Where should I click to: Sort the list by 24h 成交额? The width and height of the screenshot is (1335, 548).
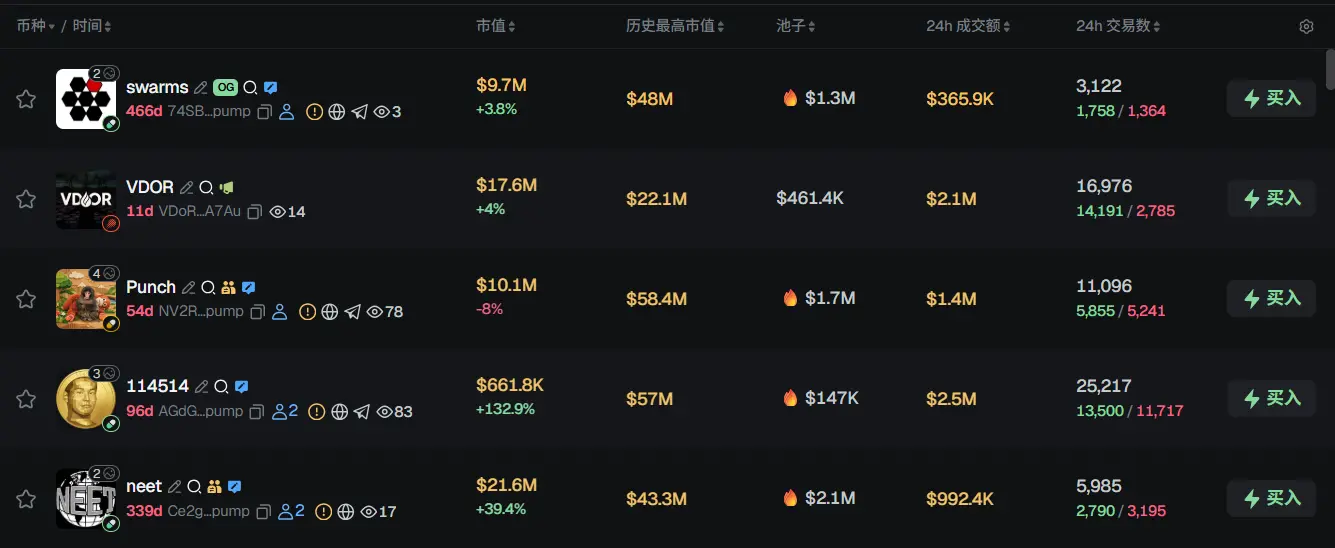coord(969,26)
